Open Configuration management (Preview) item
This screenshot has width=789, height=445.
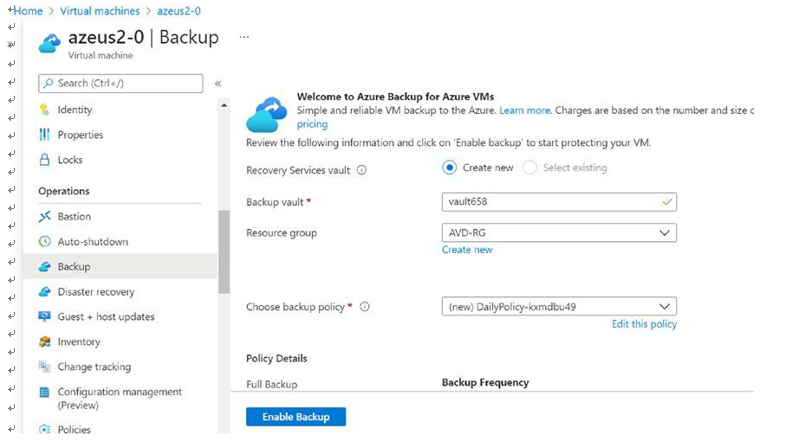click(120, 398)
